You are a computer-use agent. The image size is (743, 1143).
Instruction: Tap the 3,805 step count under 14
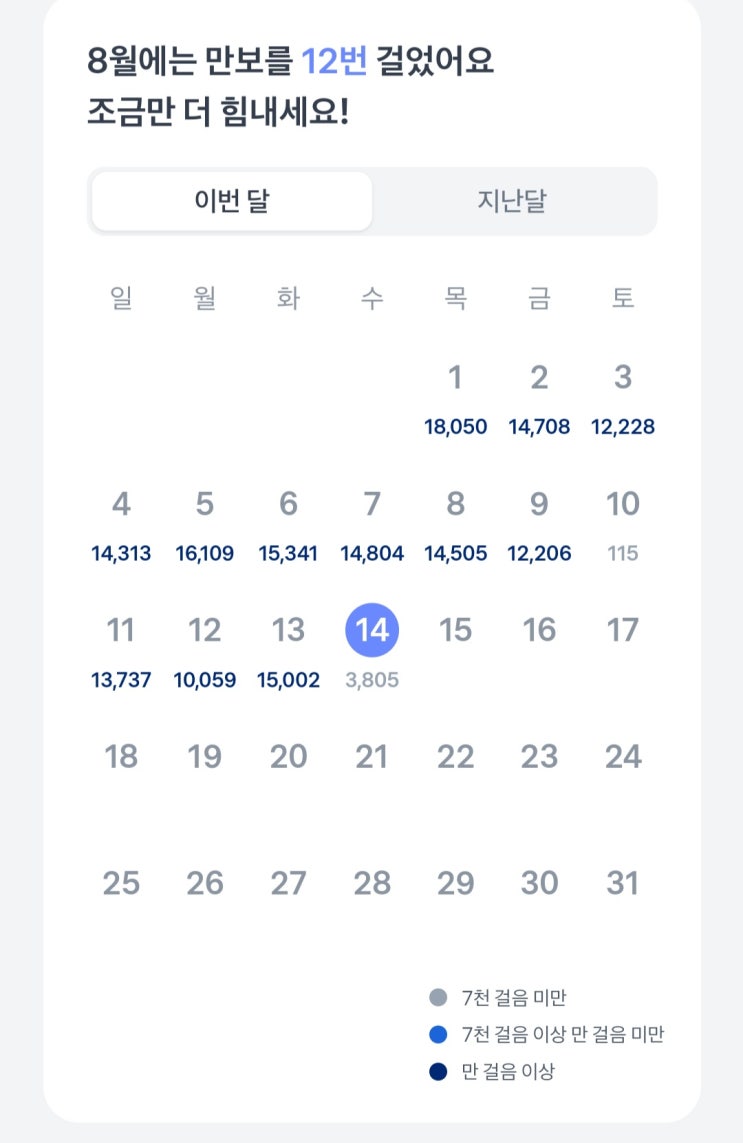(372, 681)
